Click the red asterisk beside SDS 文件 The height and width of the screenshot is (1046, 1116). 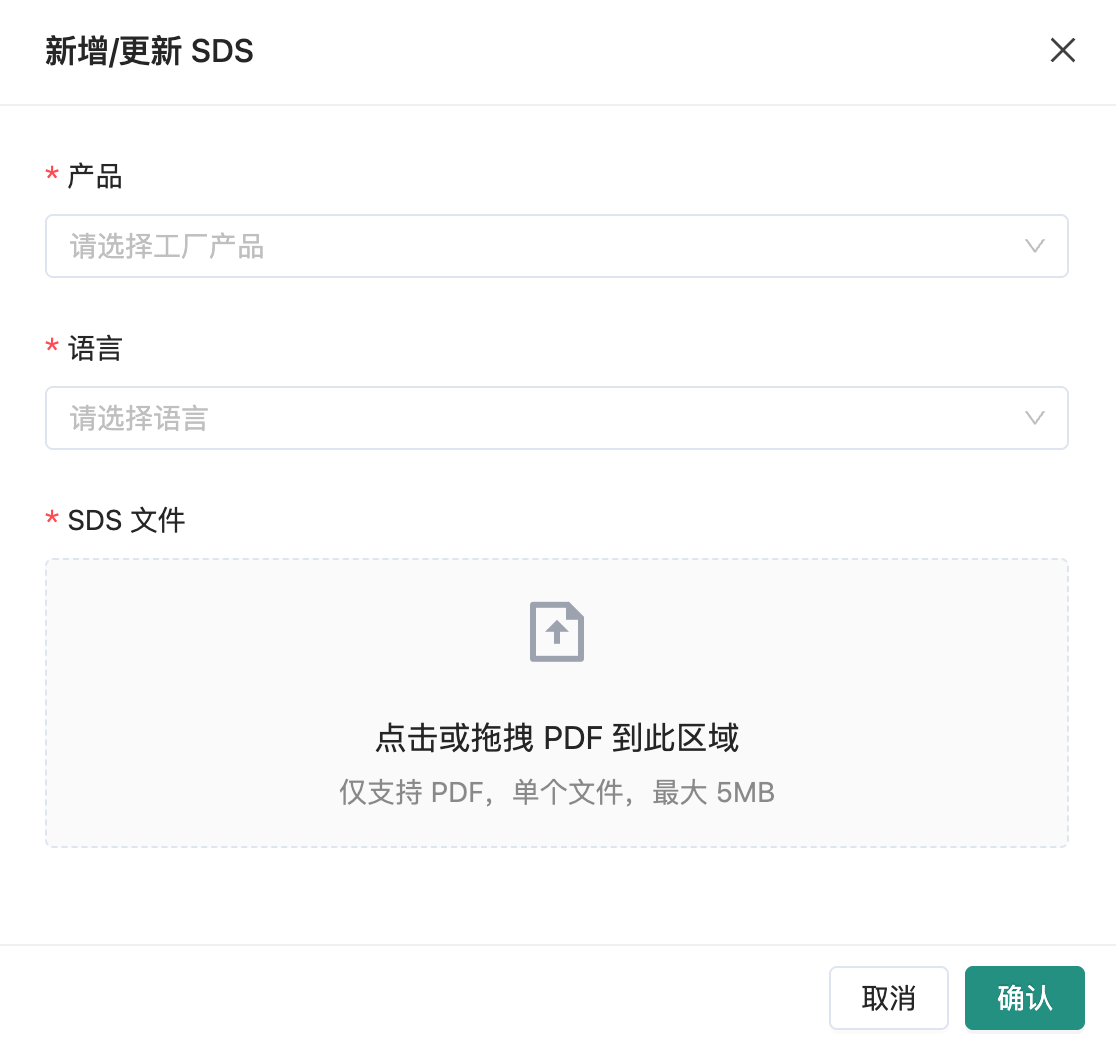[x=51, y=520]
